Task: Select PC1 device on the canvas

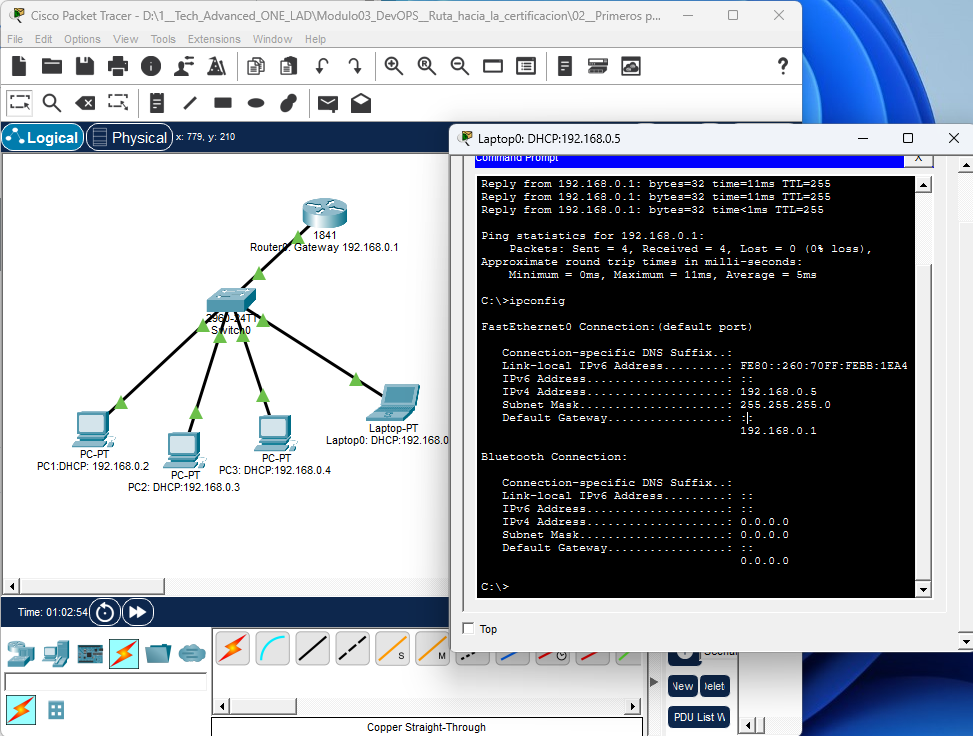Action: (x=93, y=429)
